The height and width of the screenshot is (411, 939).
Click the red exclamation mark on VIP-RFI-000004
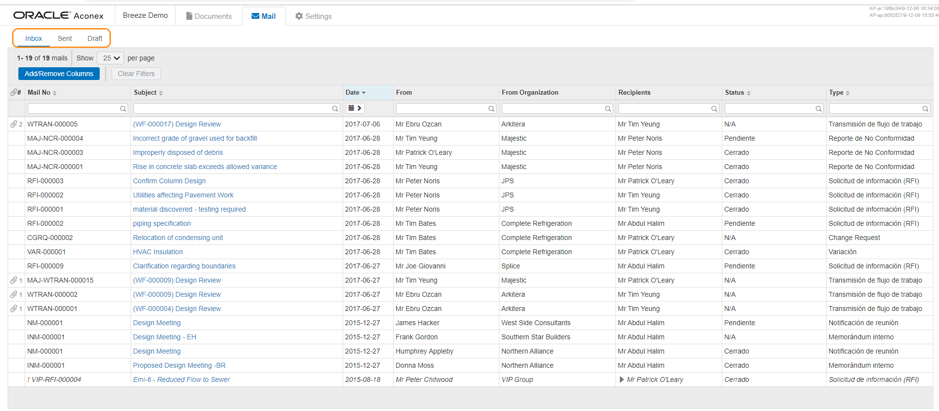tap(29, 380)
